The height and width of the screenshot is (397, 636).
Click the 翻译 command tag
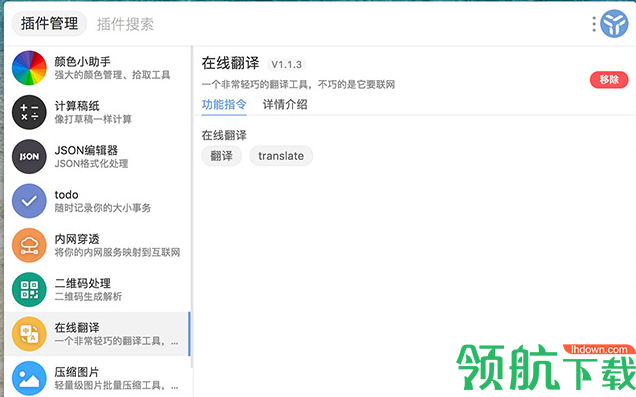tap(221, 156)
